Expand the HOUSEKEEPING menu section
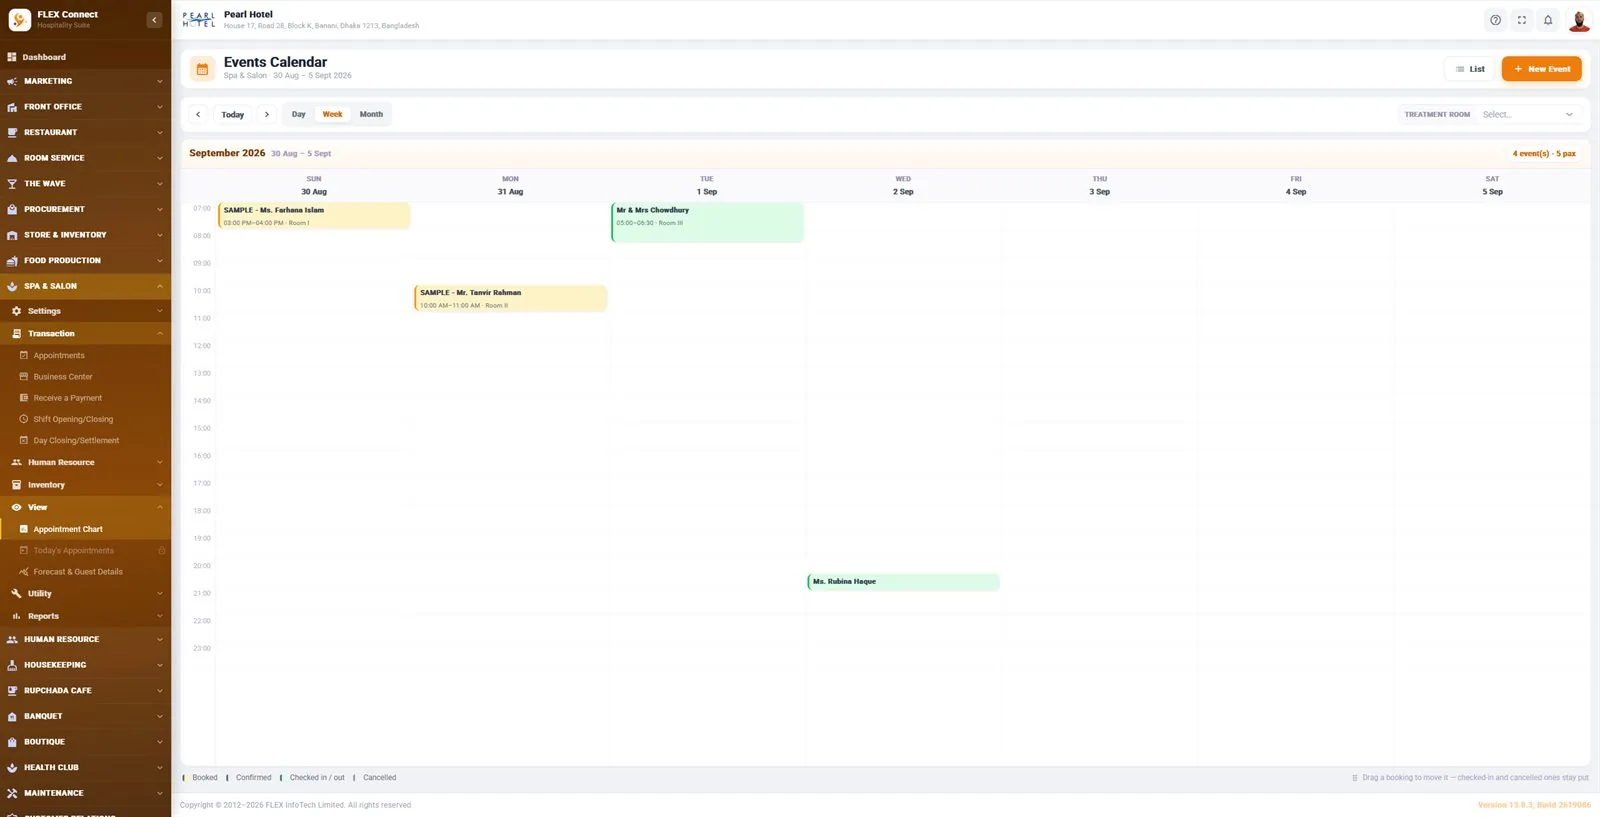The image size is (1600, 817). coord(85,665)
